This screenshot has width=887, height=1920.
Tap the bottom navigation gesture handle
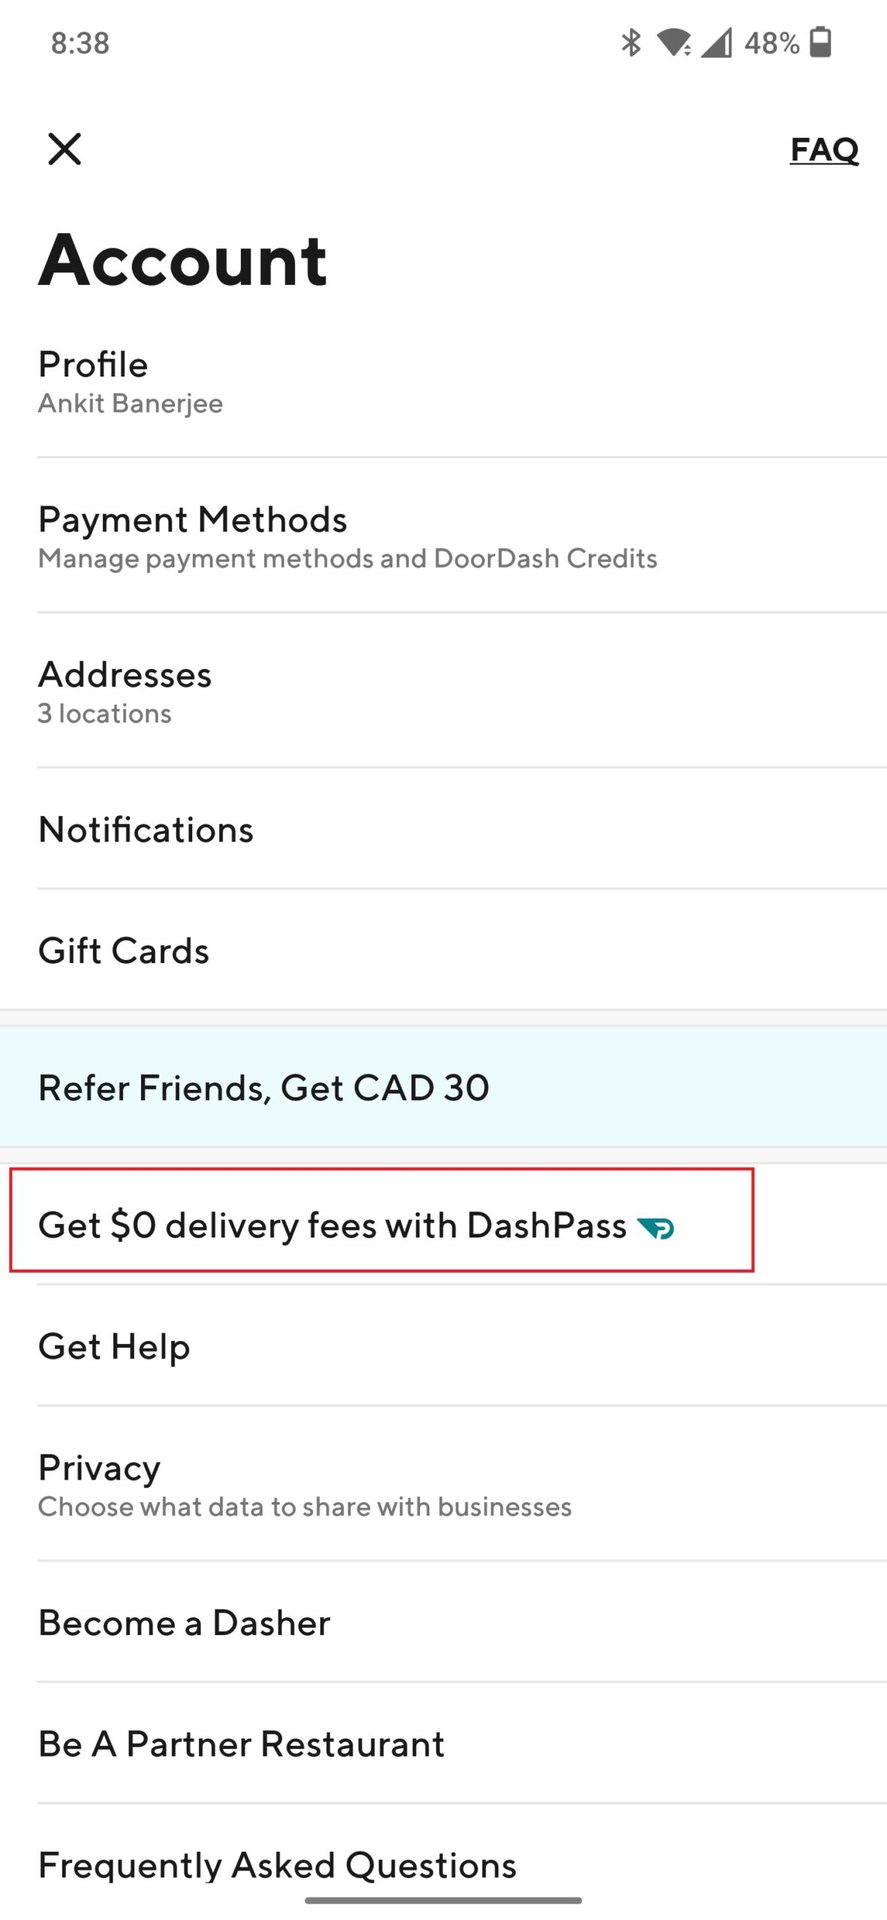[443, 1900]
